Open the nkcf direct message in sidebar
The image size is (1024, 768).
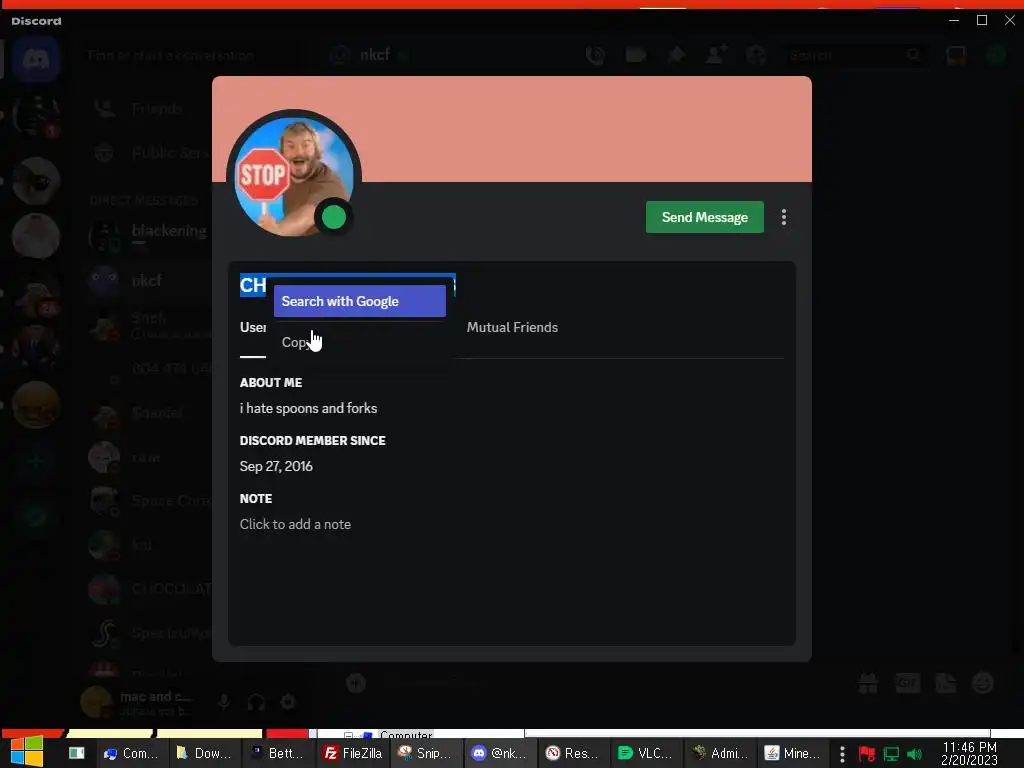tap(147, 281)
